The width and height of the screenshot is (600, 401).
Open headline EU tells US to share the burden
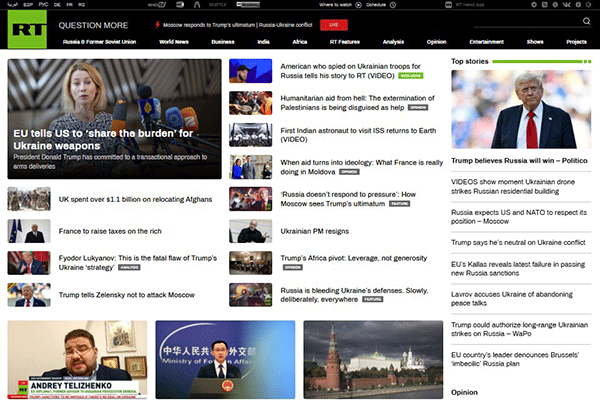[103, 139]
